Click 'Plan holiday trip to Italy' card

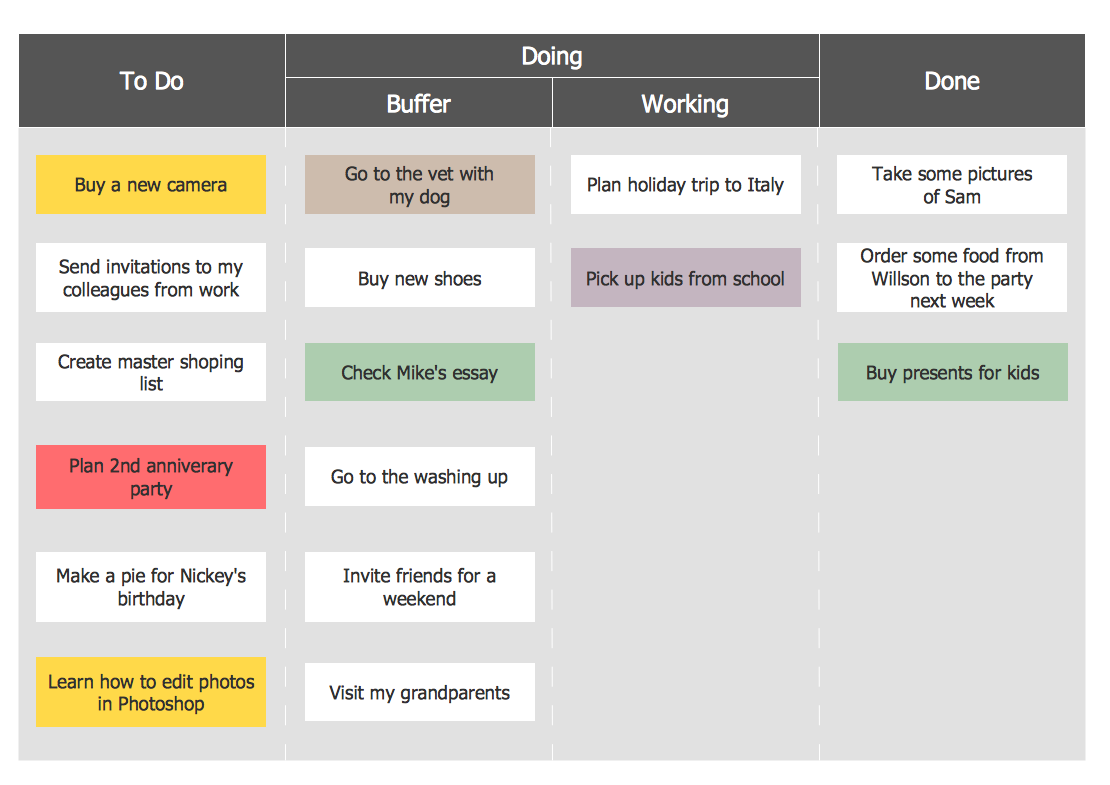pos(686,185)
